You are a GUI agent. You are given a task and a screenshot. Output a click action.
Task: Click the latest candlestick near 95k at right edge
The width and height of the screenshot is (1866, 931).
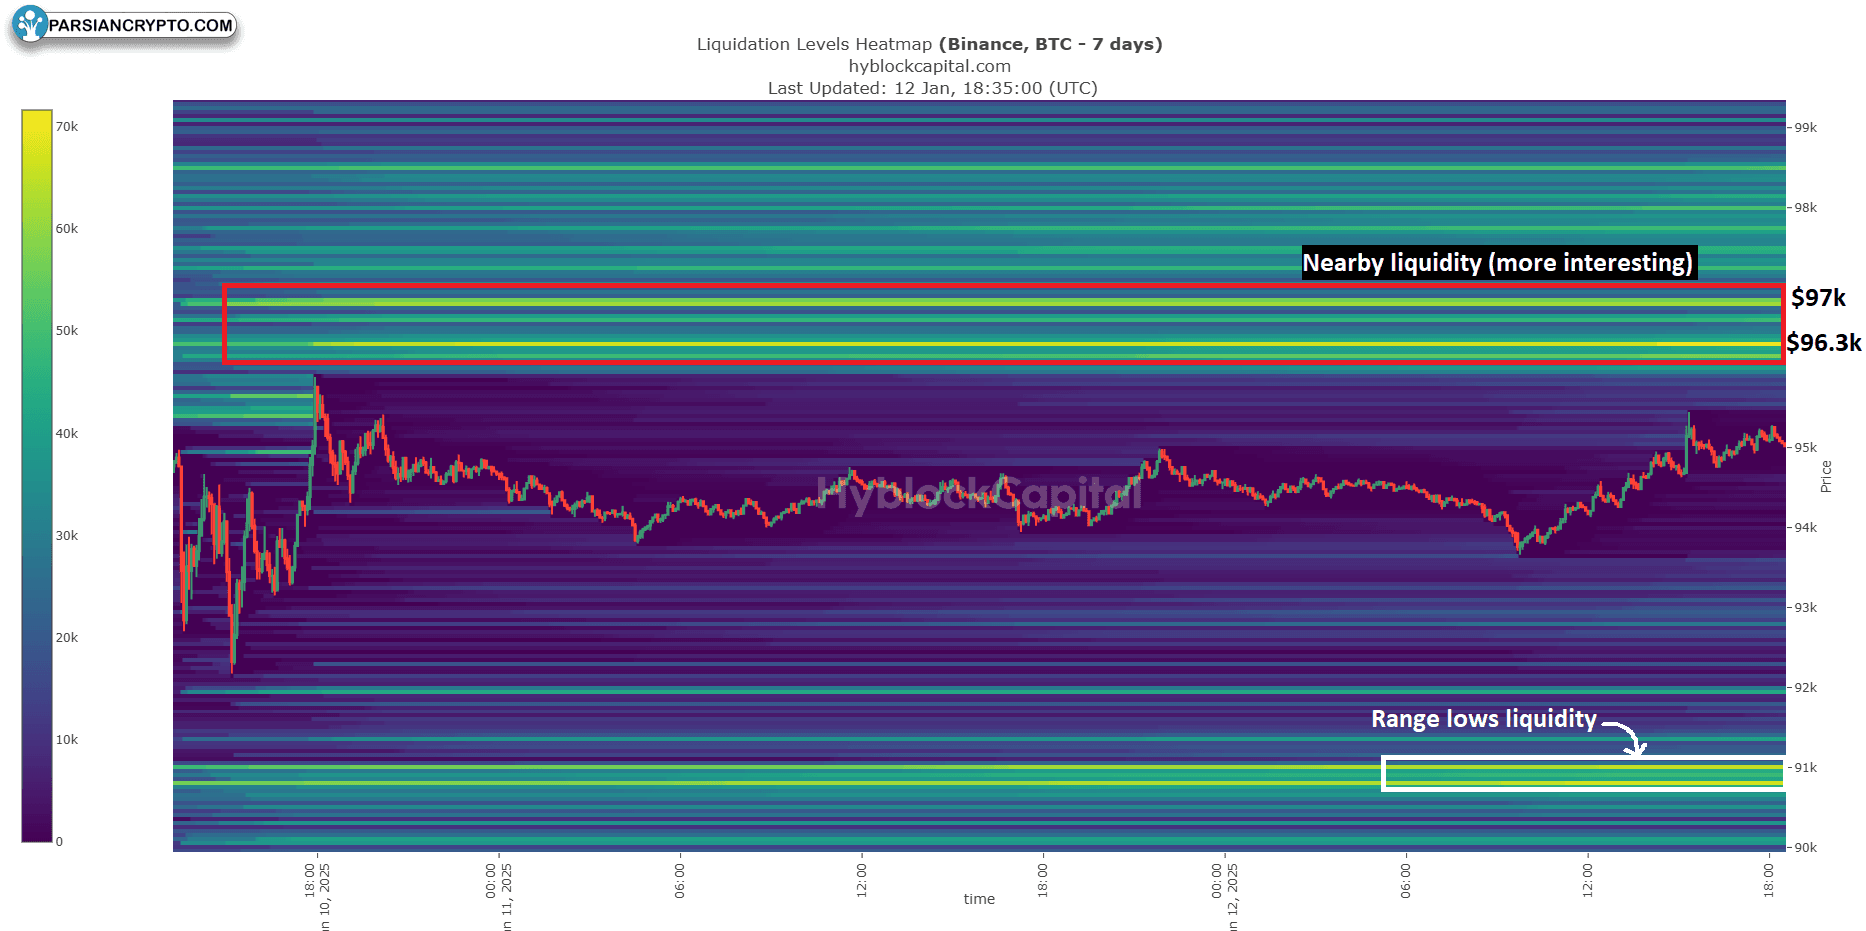[x=1783, y=442]
